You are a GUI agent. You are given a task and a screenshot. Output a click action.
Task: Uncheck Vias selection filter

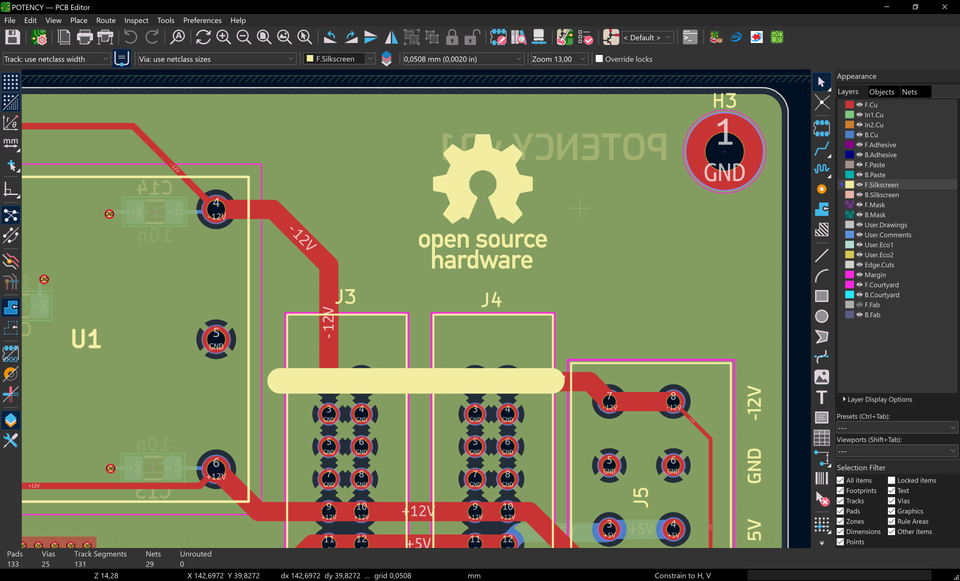891,501
